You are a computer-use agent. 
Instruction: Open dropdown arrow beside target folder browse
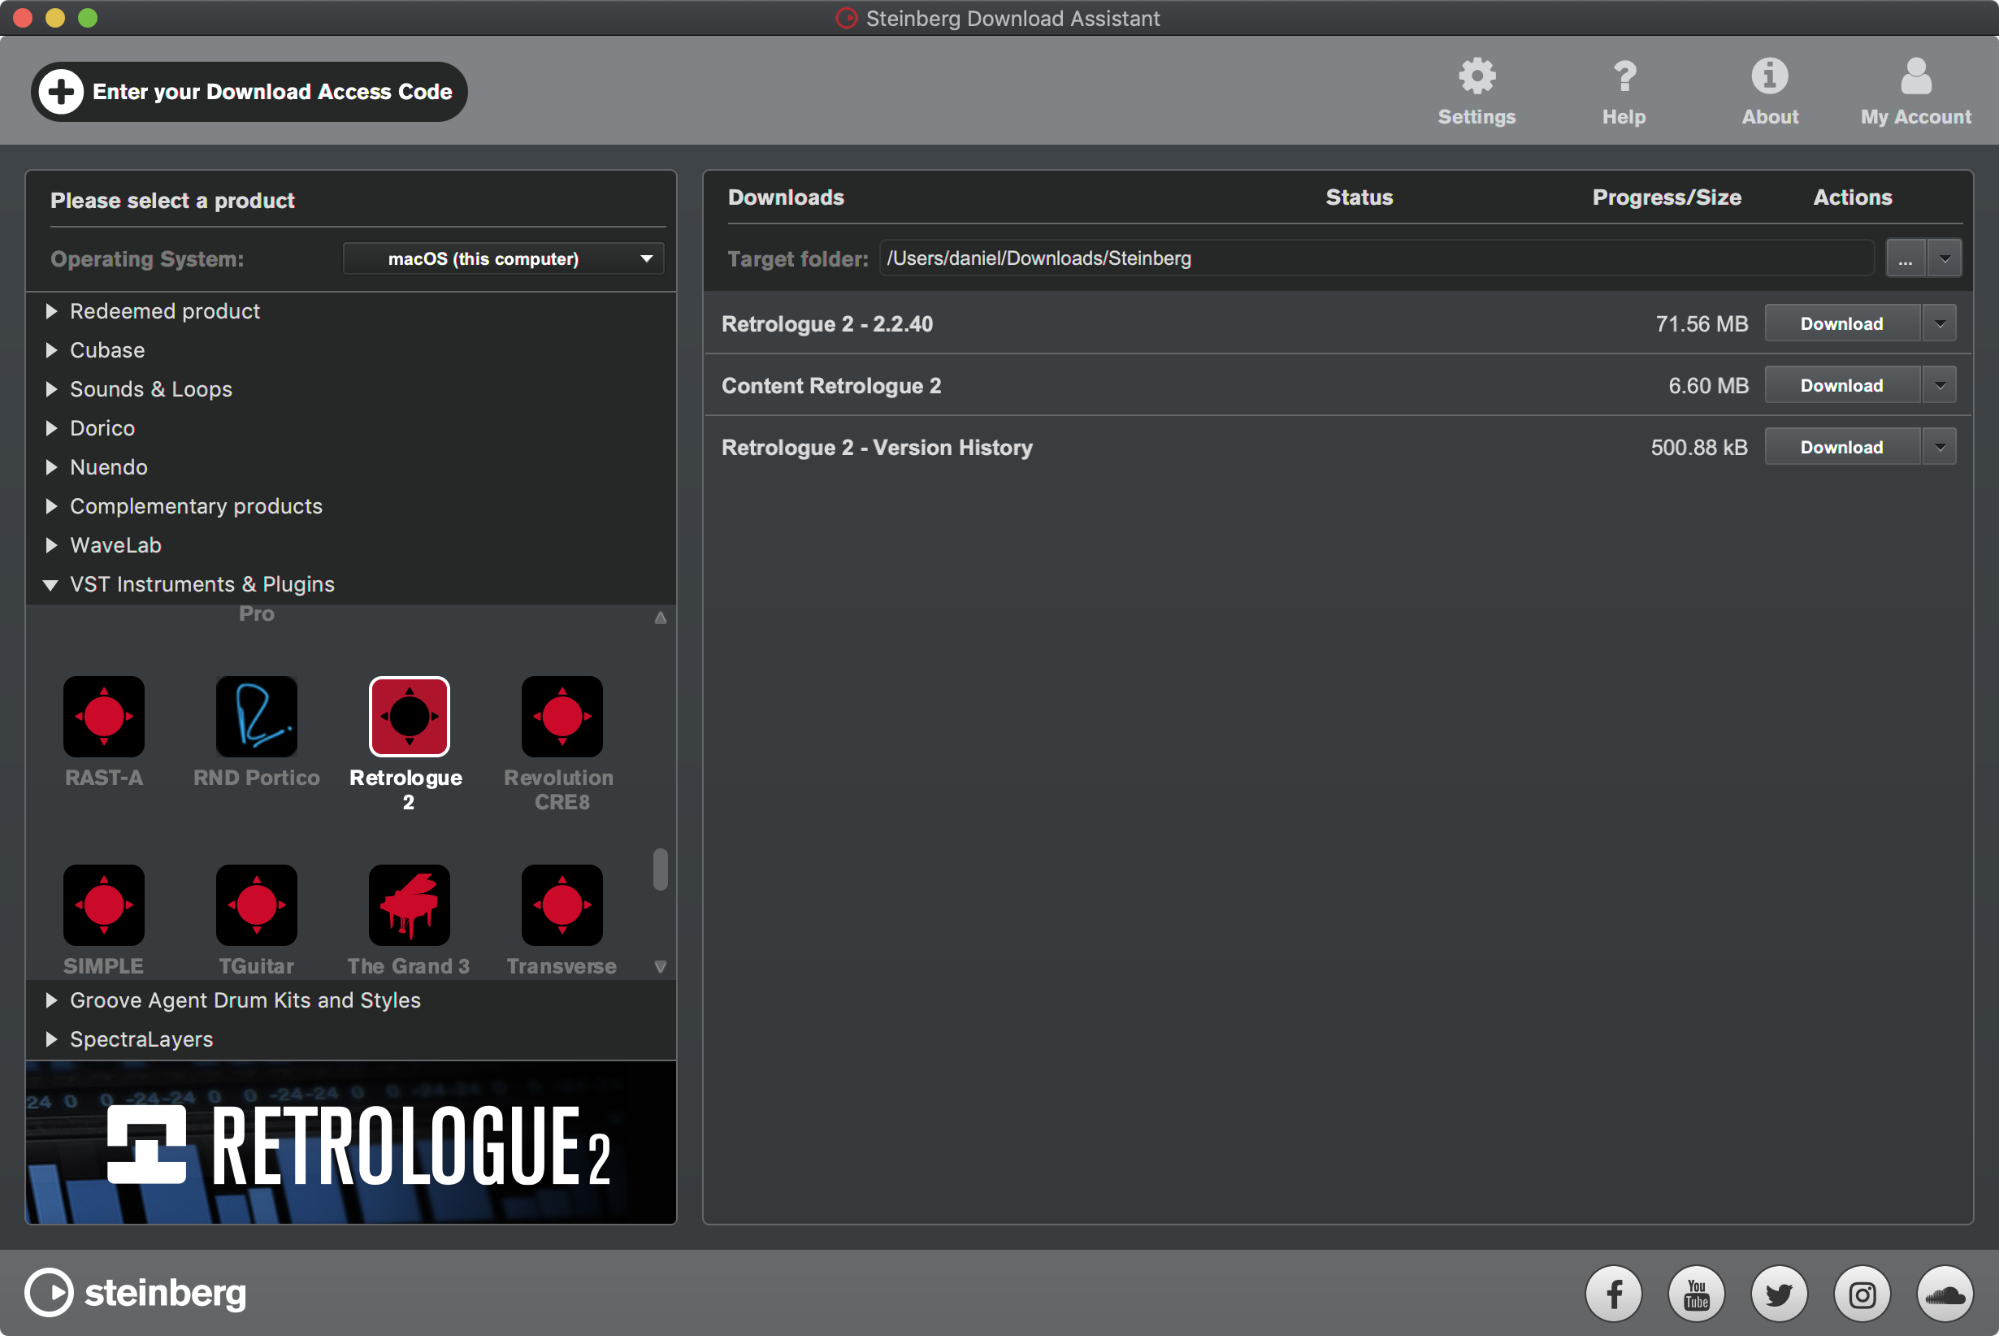pyautogui.click(x=1945, y=259)
